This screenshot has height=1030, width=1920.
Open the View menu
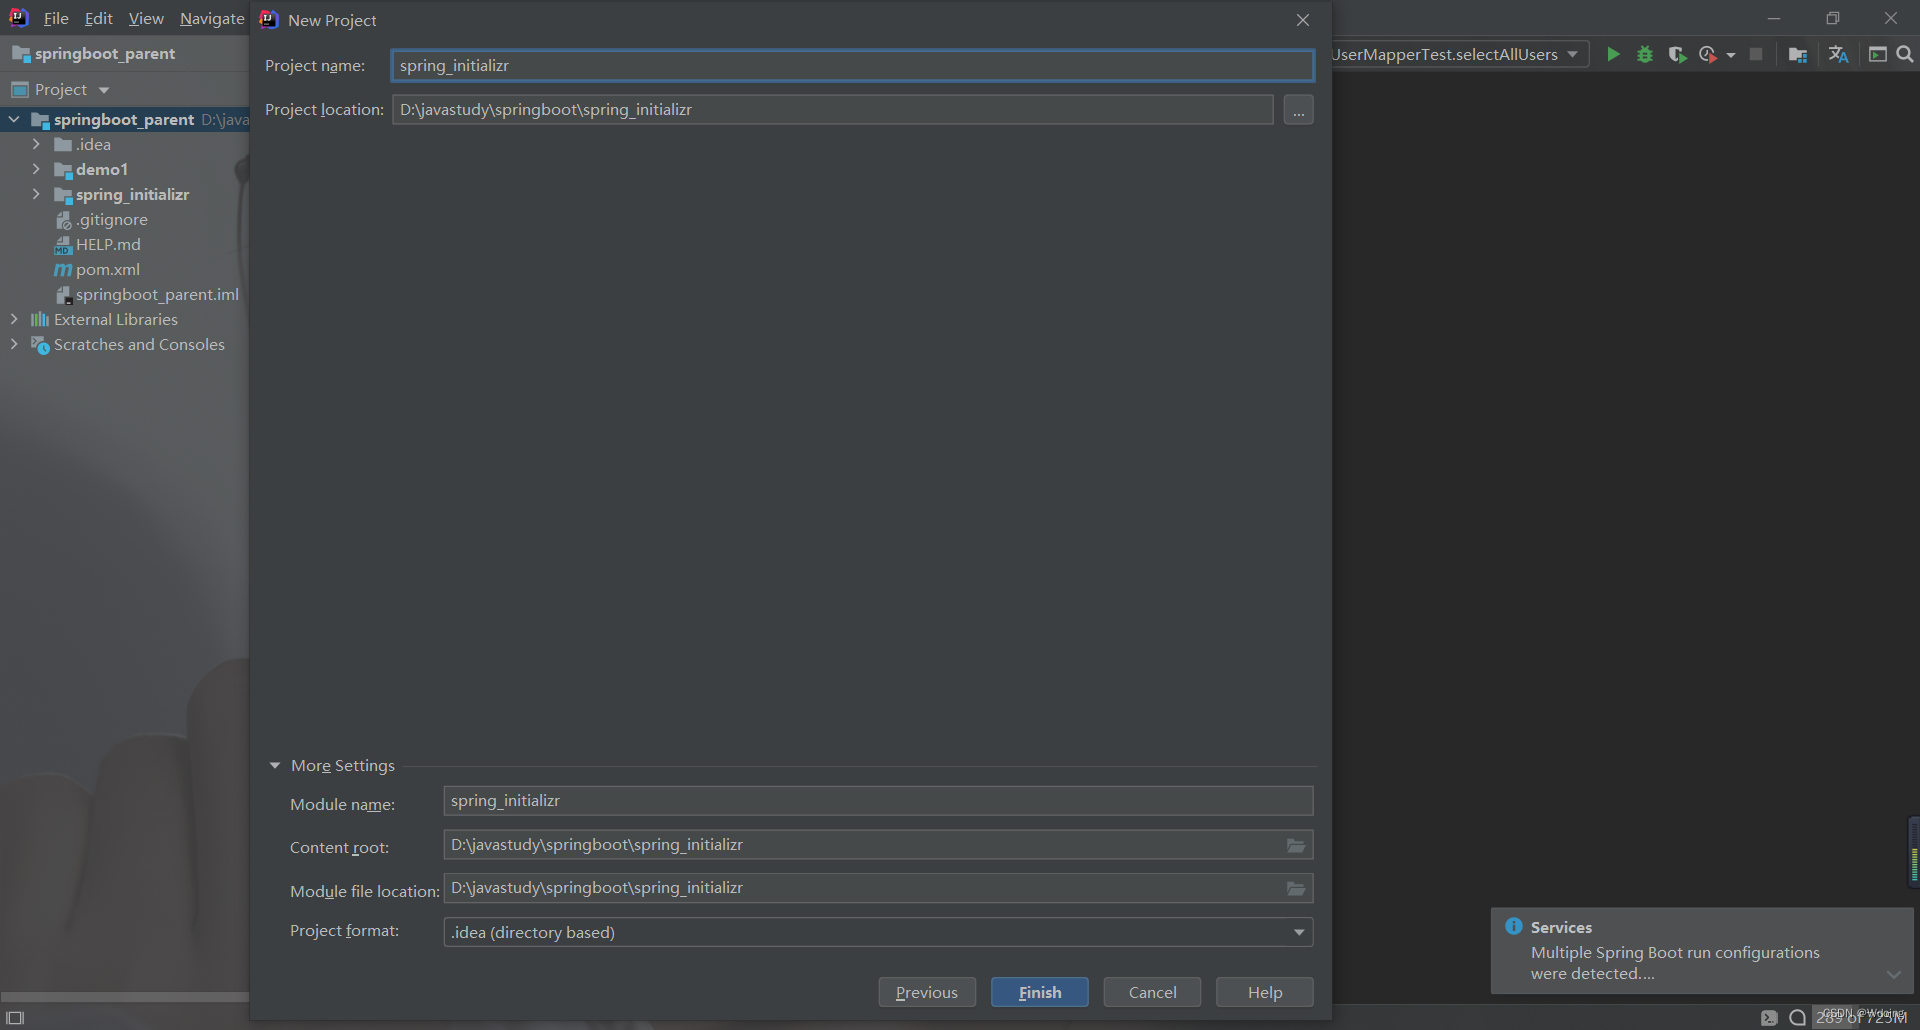coord(146,18)
